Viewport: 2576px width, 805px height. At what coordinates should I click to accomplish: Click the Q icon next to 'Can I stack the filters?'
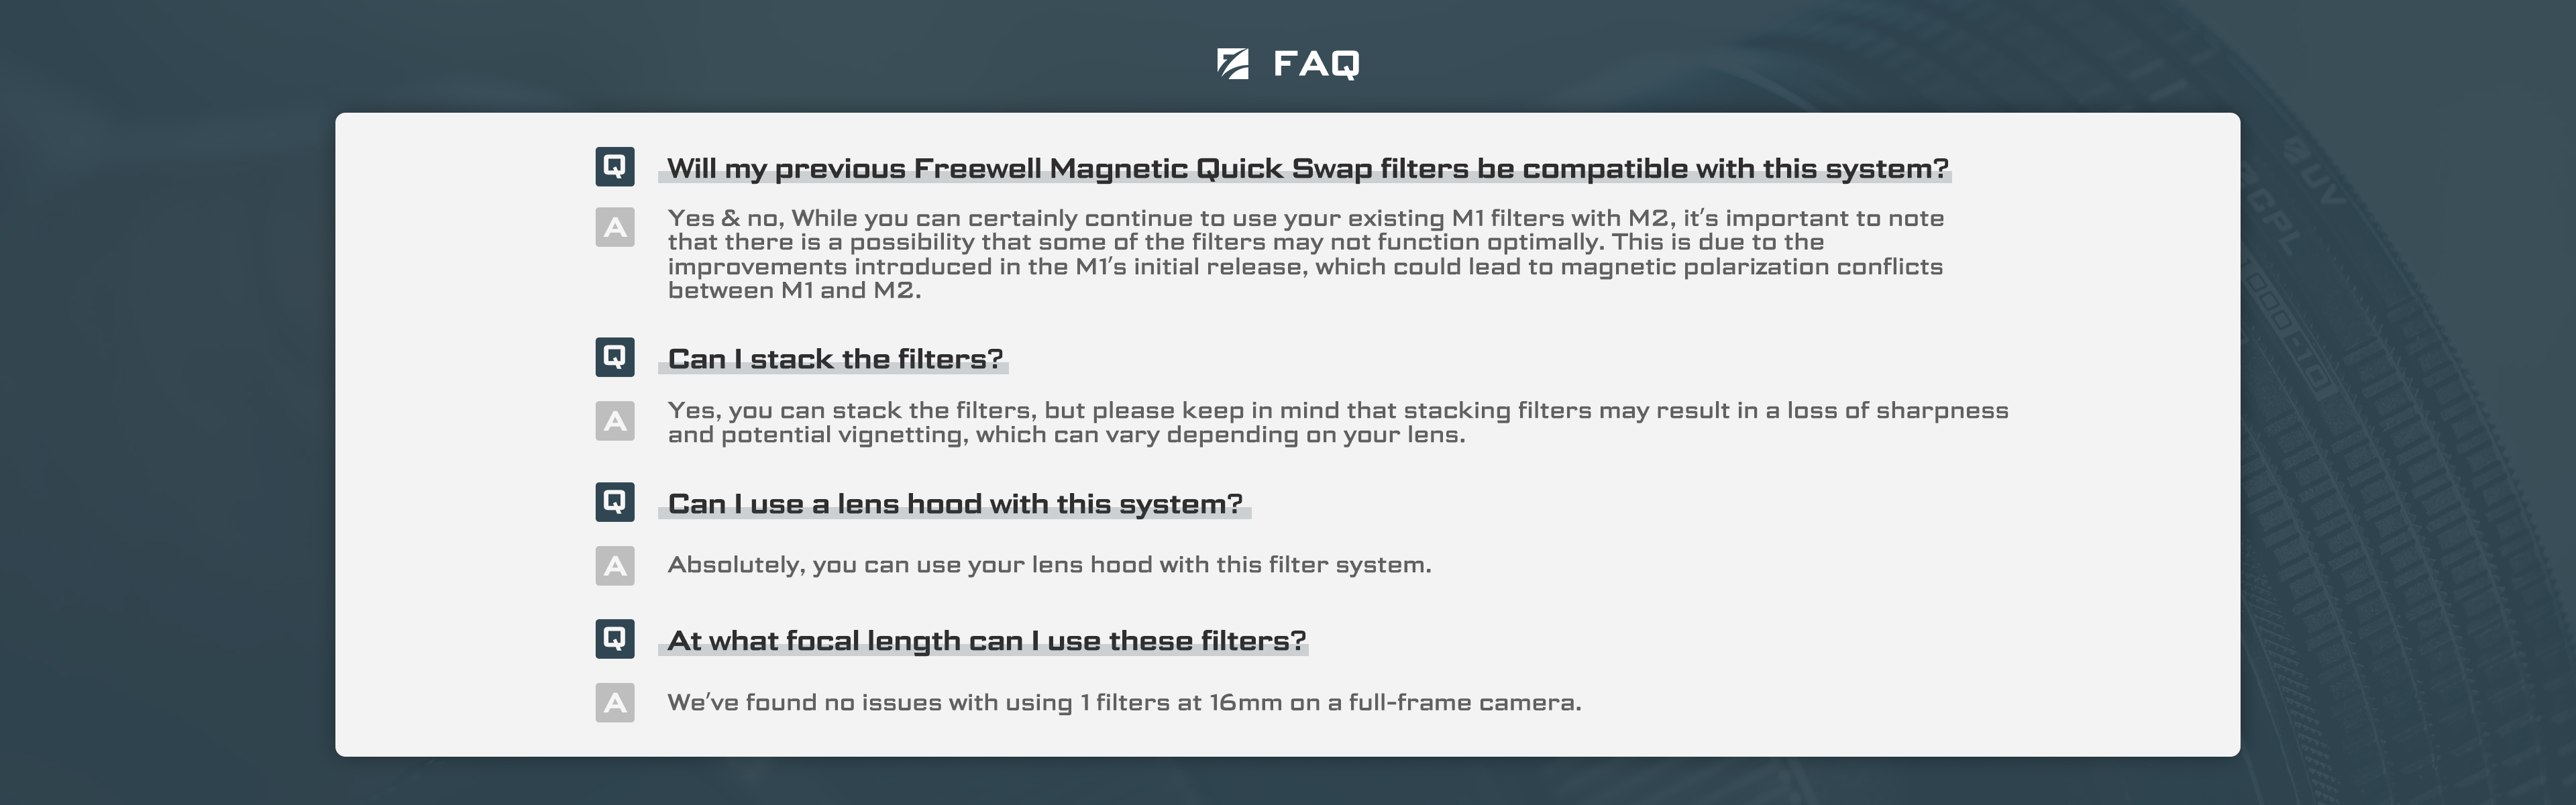[615, 357]
